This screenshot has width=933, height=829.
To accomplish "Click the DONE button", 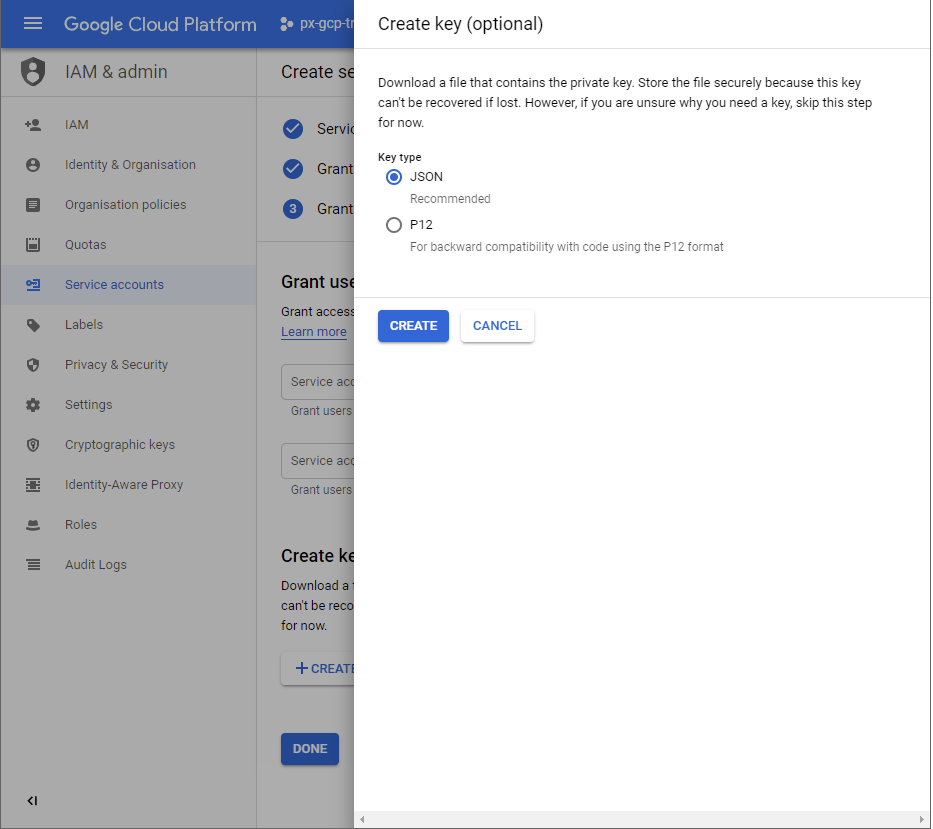I will [x=310, y=749].
